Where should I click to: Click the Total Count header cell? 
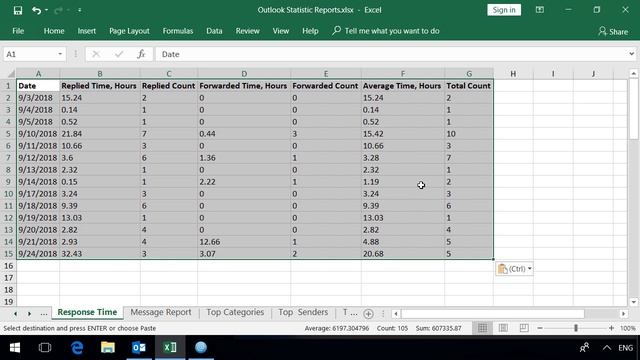469,86
